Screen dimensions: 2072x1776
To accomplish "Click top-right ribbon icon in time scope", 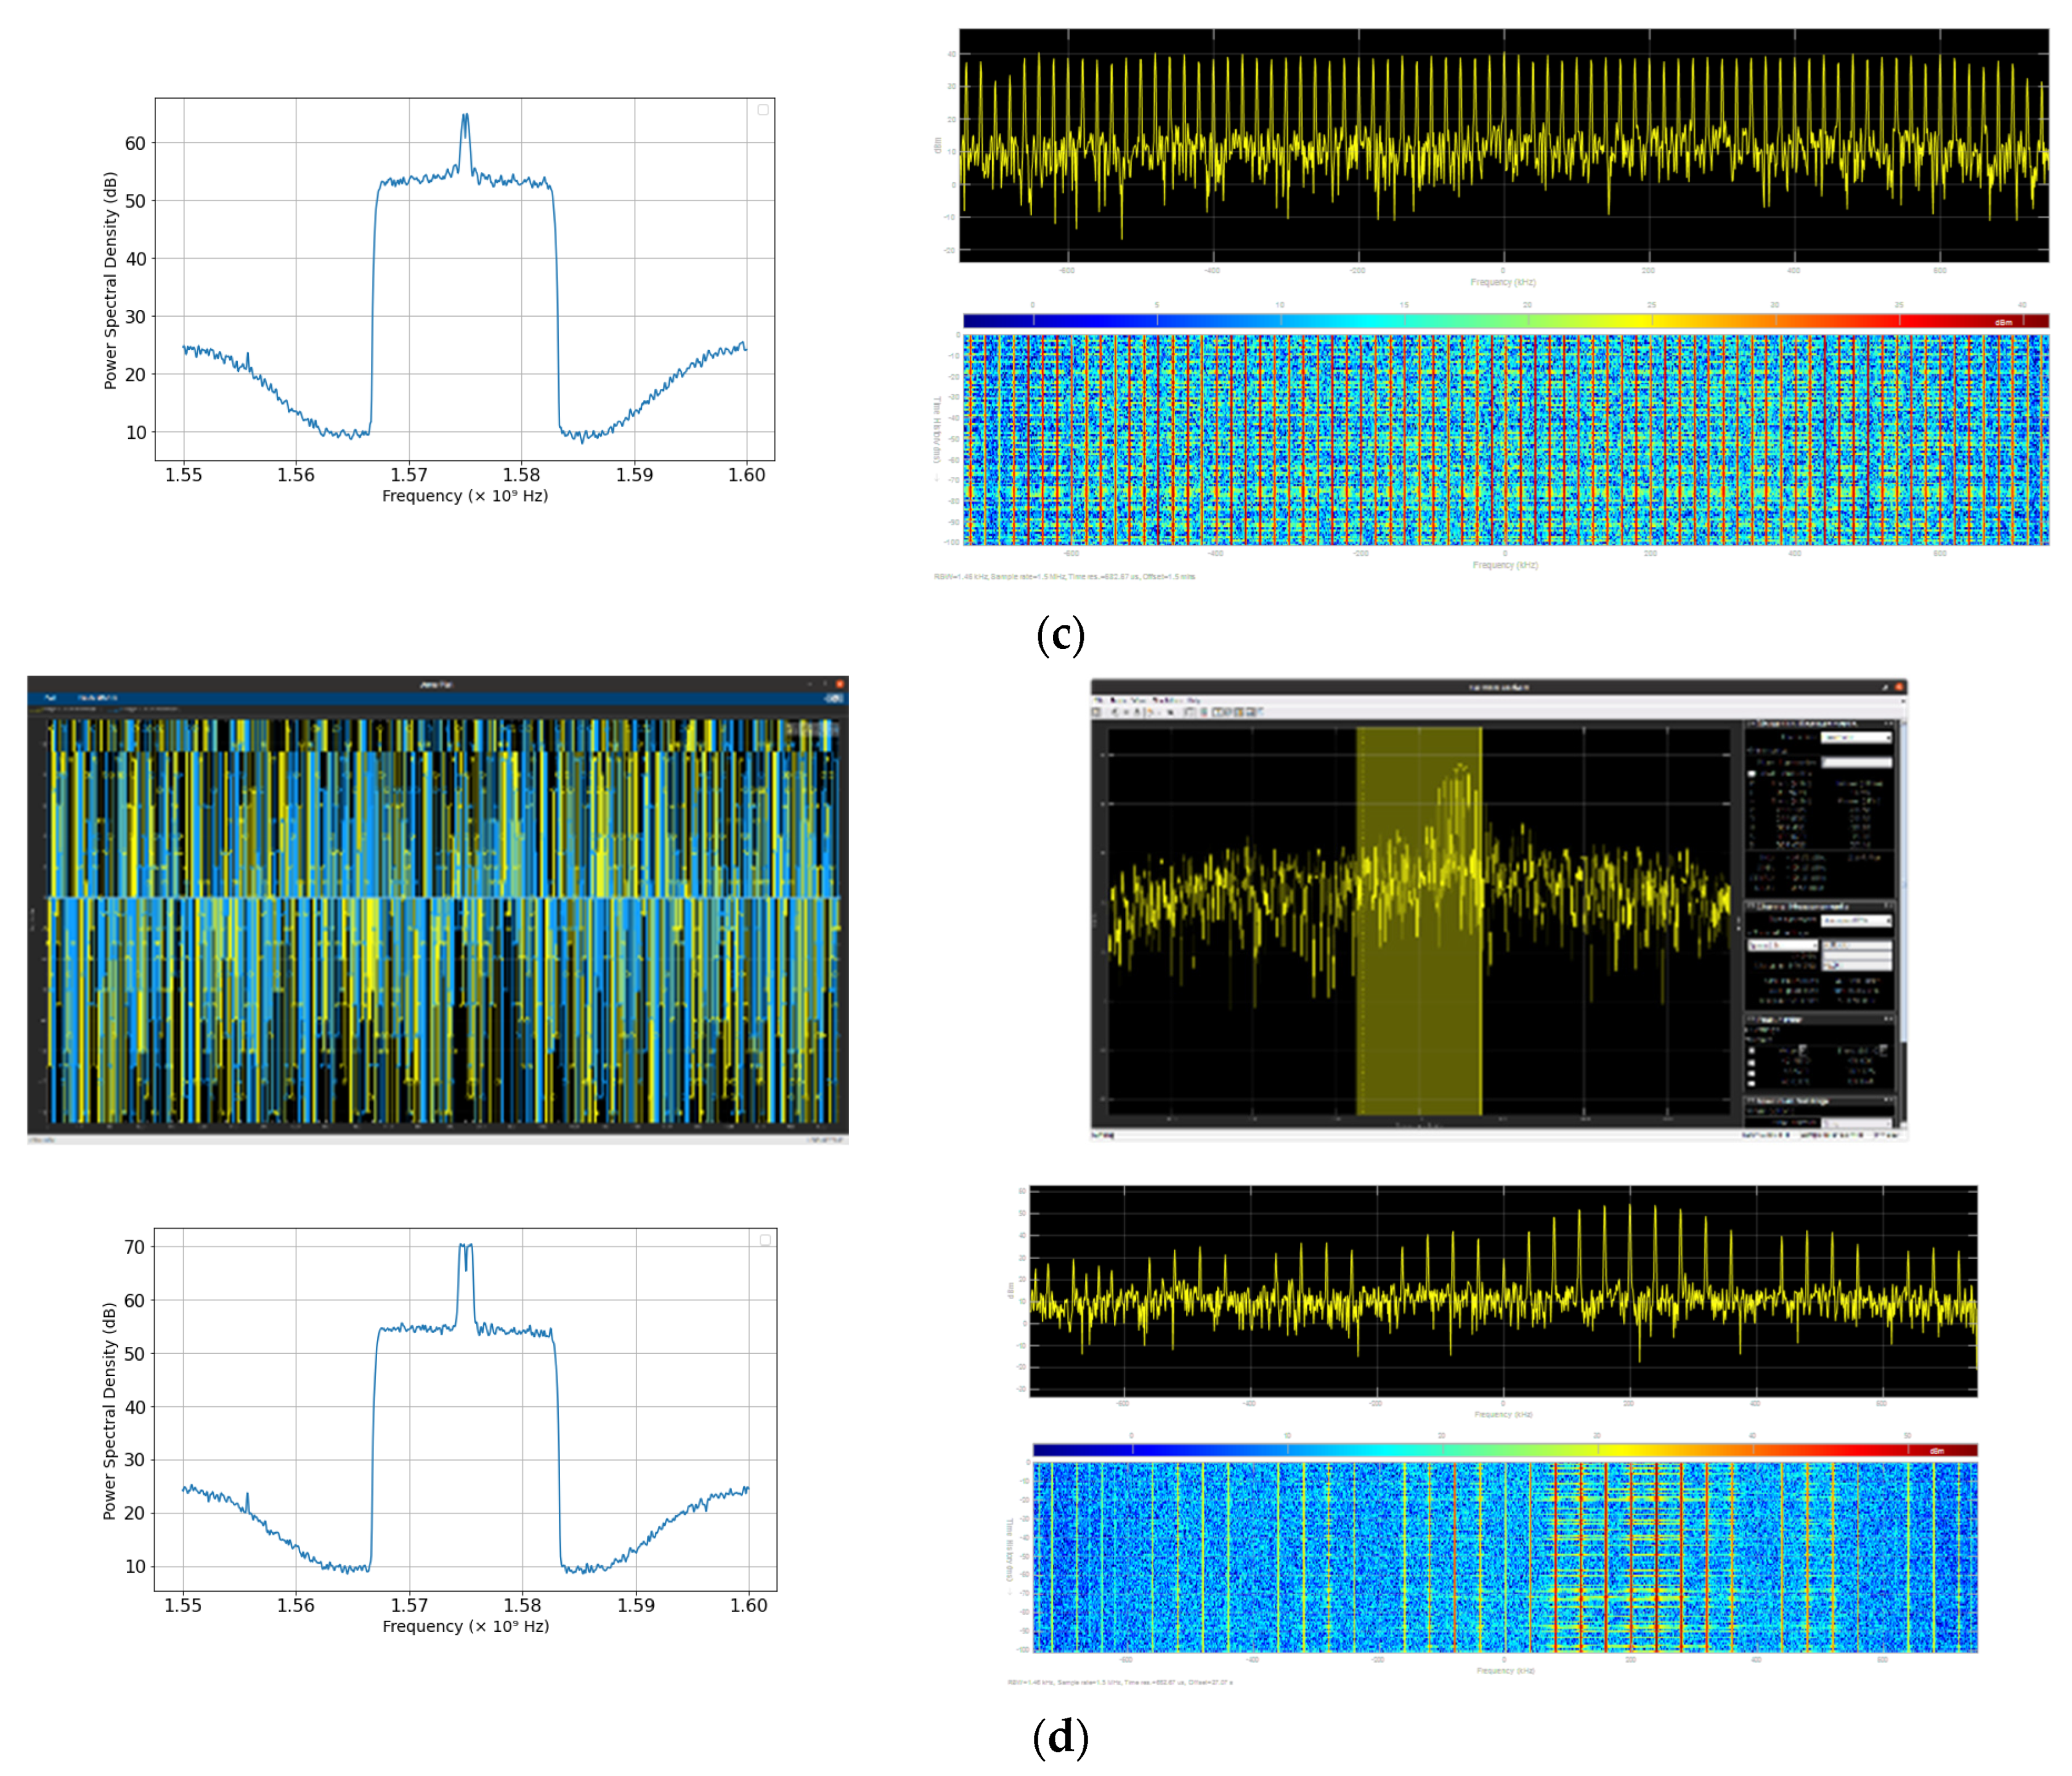I will click(x=833, y=699).
